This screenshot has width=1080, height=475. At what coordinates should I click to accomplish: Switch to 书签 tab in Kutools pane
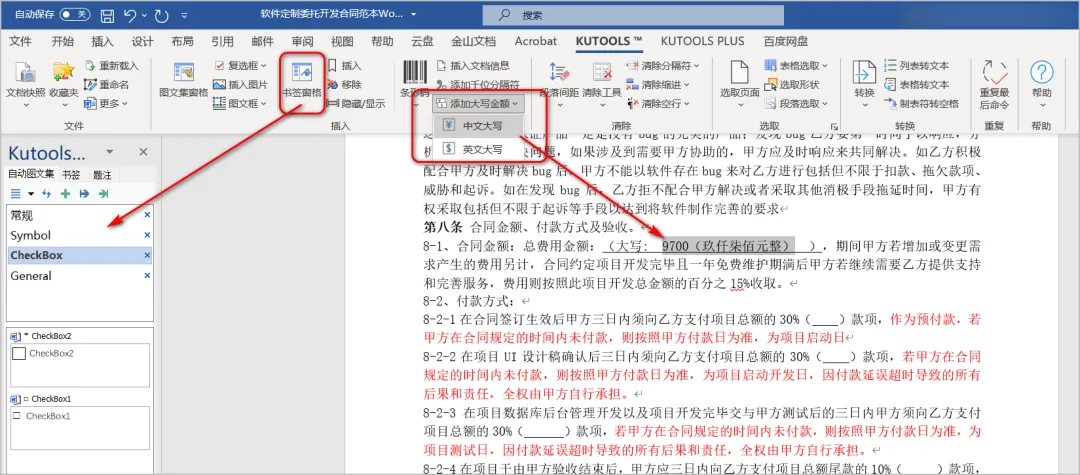click(x=70, y=175)
